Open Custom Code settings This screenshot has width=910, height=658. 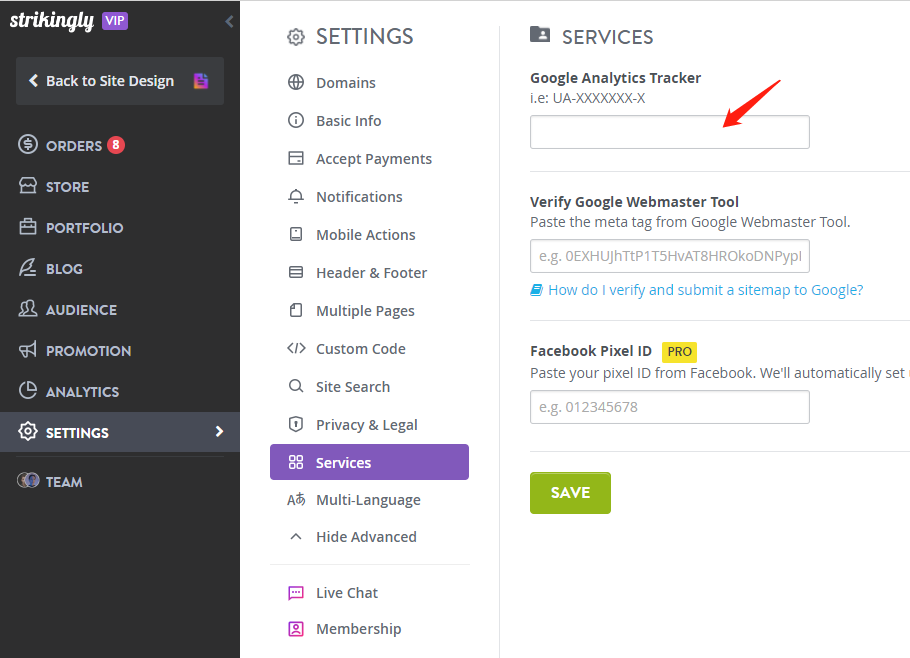(x=360, y=349)
